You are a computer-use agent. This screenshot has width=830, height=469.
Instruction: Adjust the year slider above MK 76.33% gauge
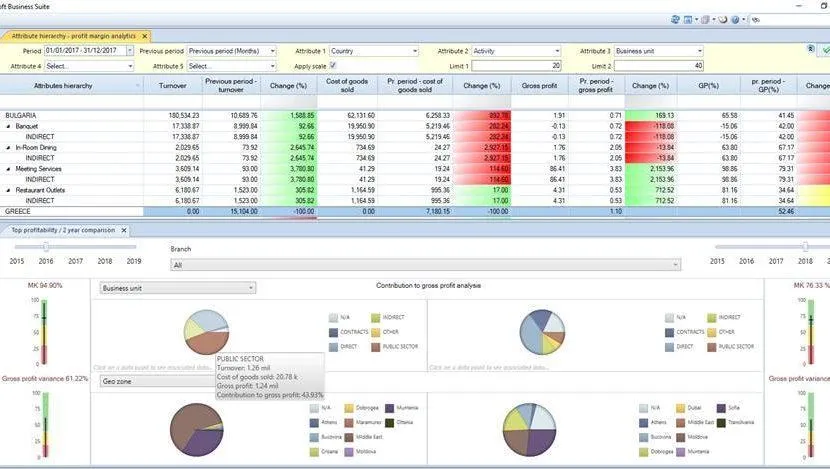(805, 247)
